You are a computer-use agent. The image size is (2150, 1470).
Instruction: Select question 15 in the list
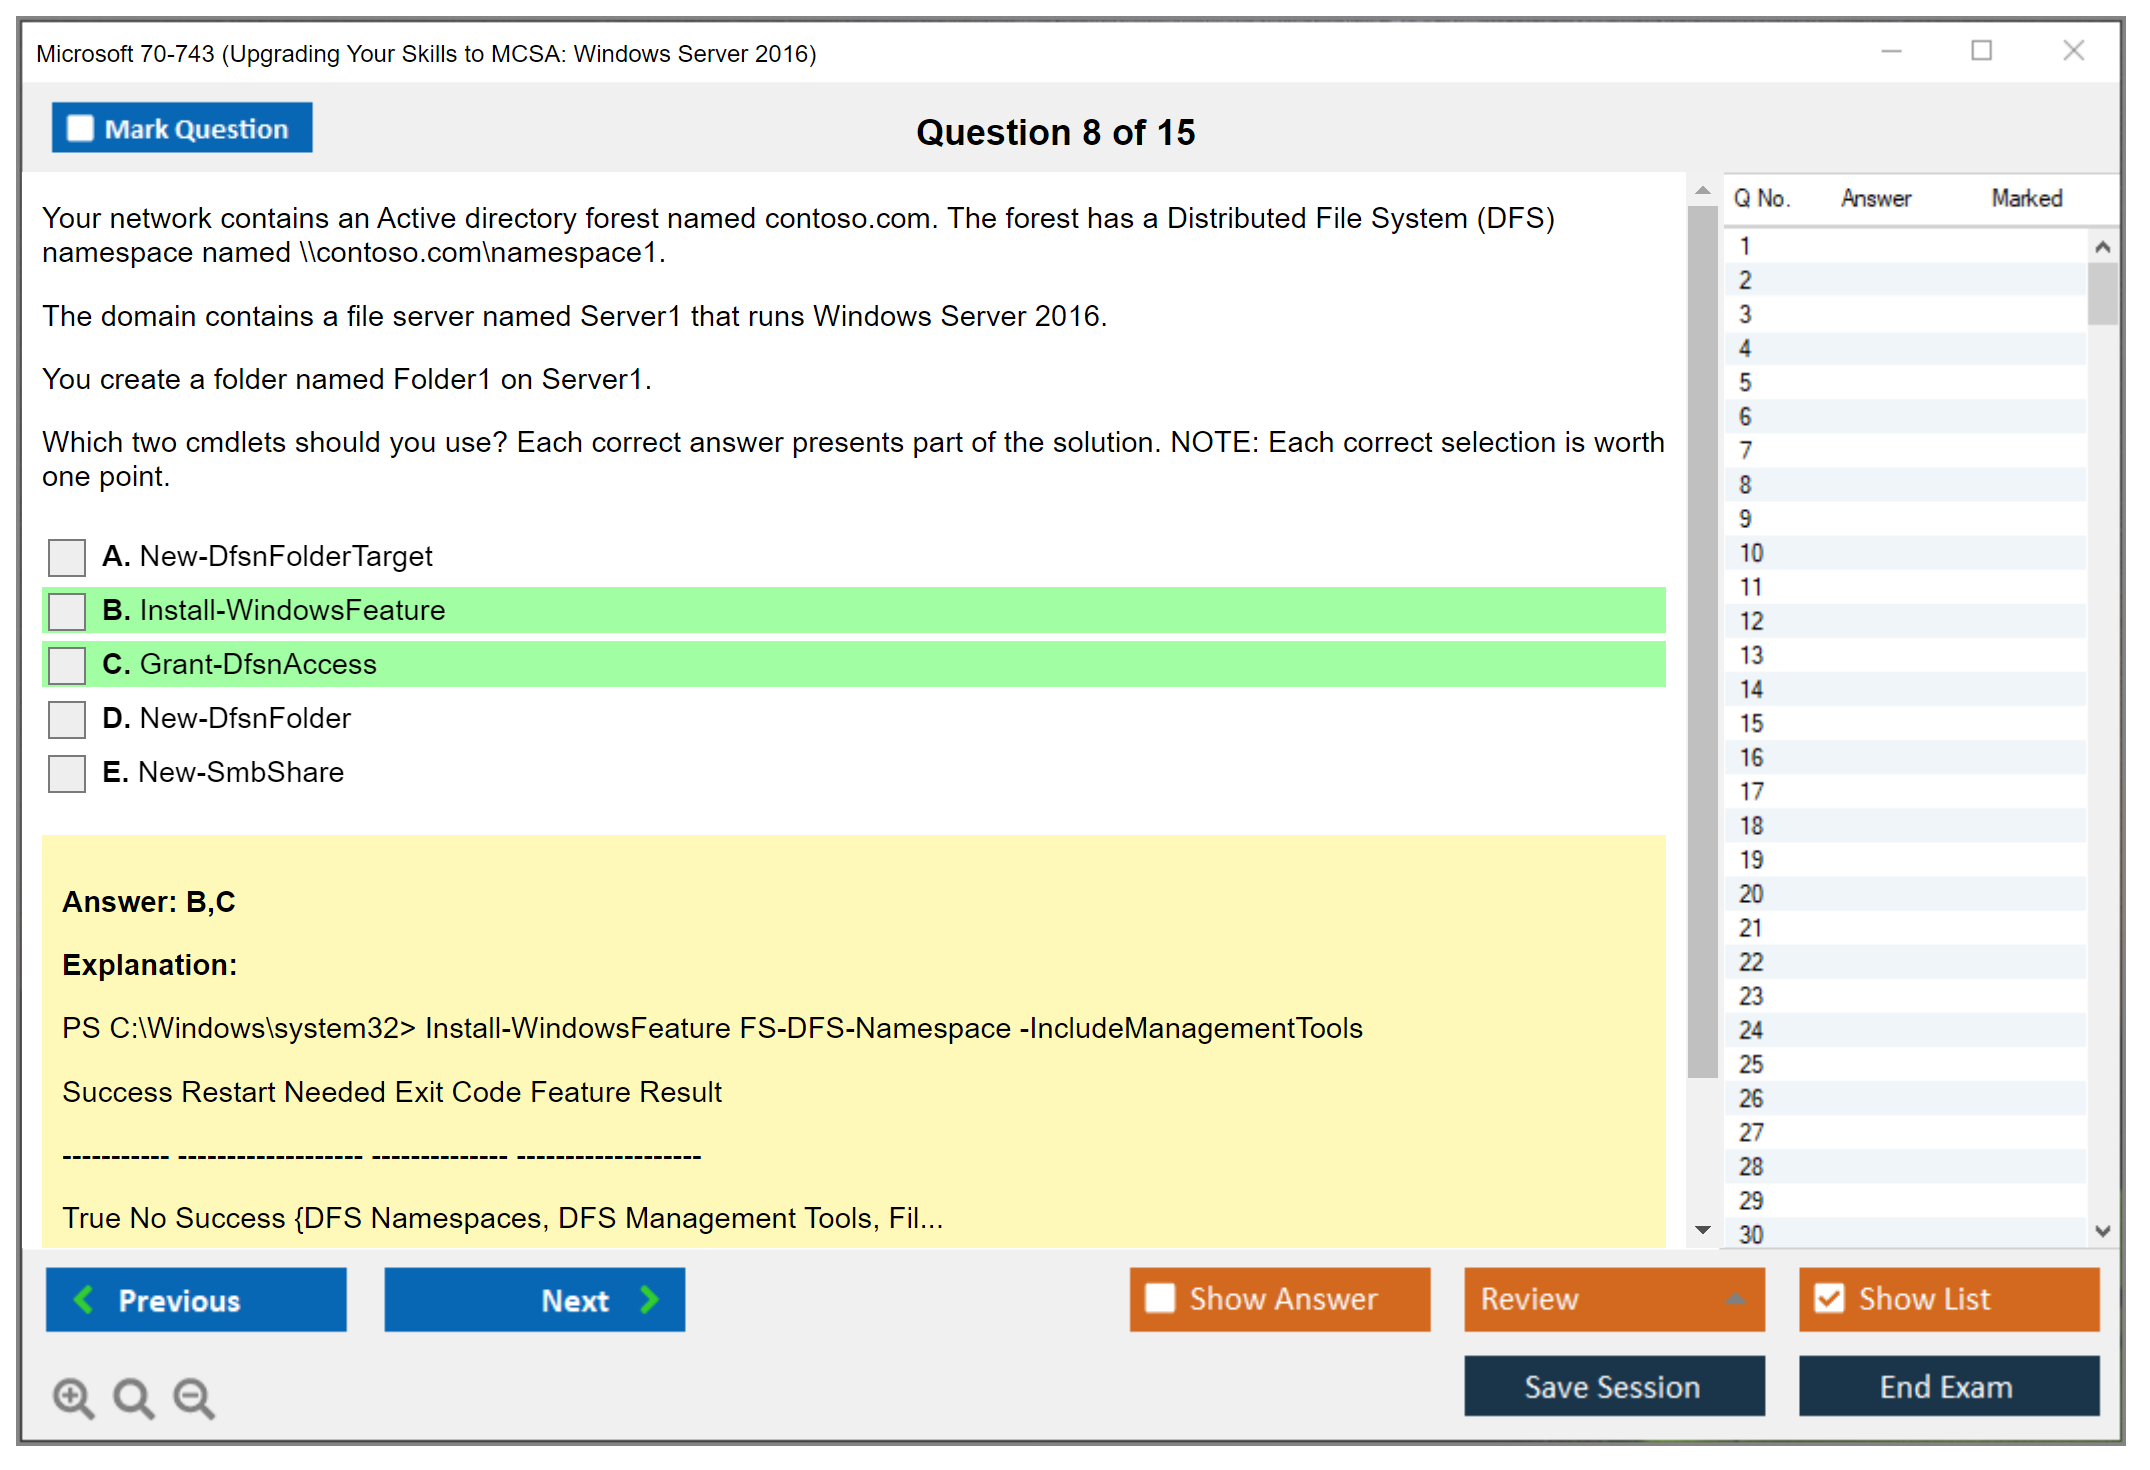click(1751, 724)
